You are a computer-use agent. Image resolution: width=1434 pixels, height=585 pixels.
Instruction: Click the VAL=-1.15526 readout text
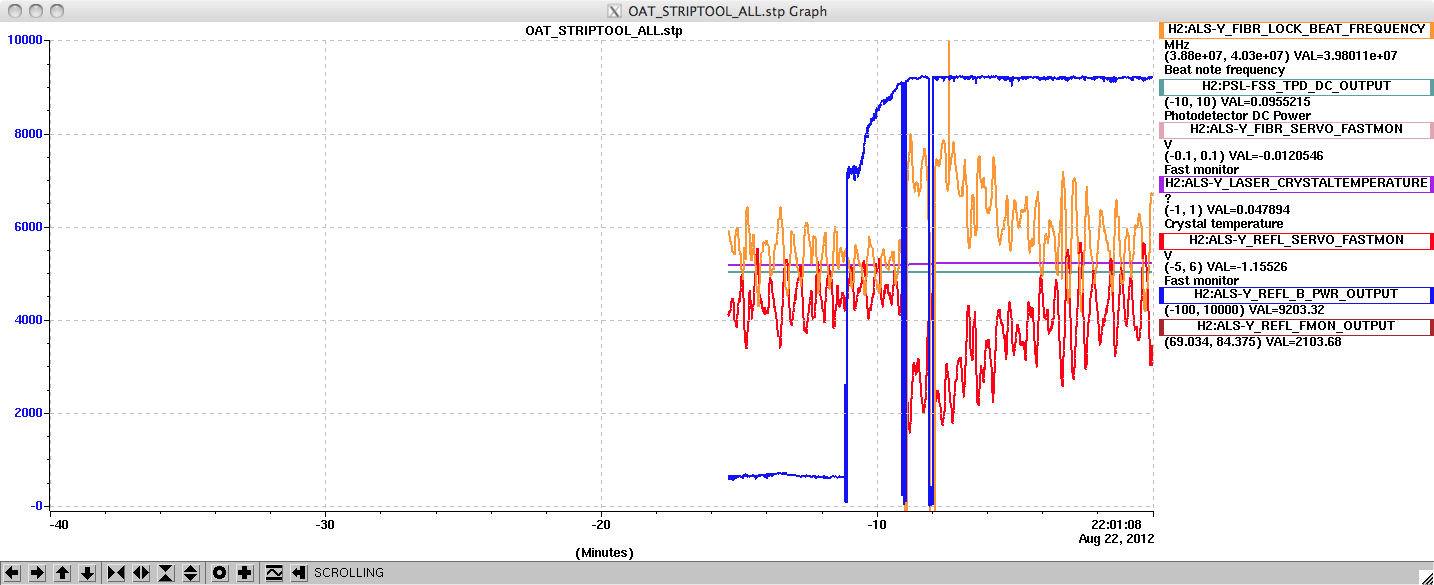point(1245,268)
